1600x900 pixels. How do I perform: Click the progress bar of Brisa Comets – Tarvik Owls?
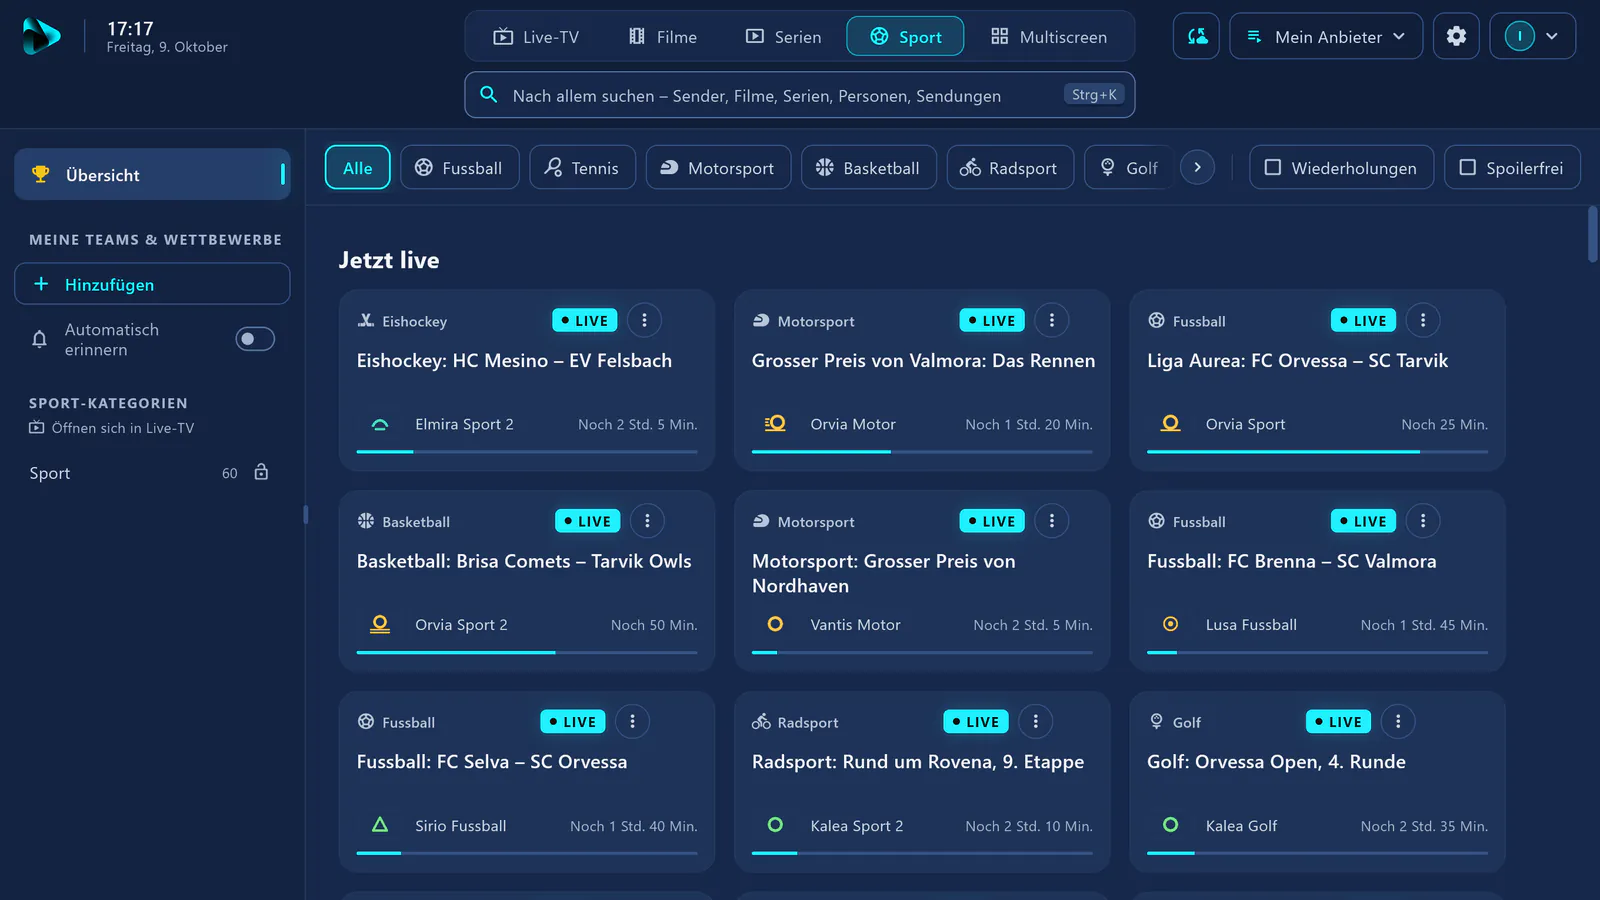coord(527,653)
